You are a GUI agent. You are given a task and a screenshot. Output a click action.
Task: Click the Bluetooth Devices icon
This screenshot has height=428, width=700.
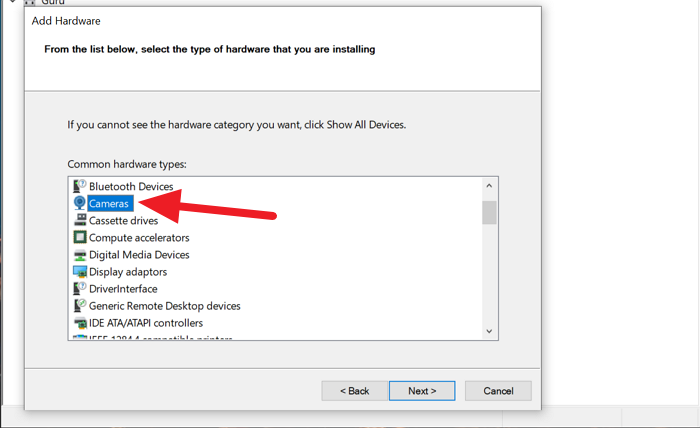pos(80,186)
